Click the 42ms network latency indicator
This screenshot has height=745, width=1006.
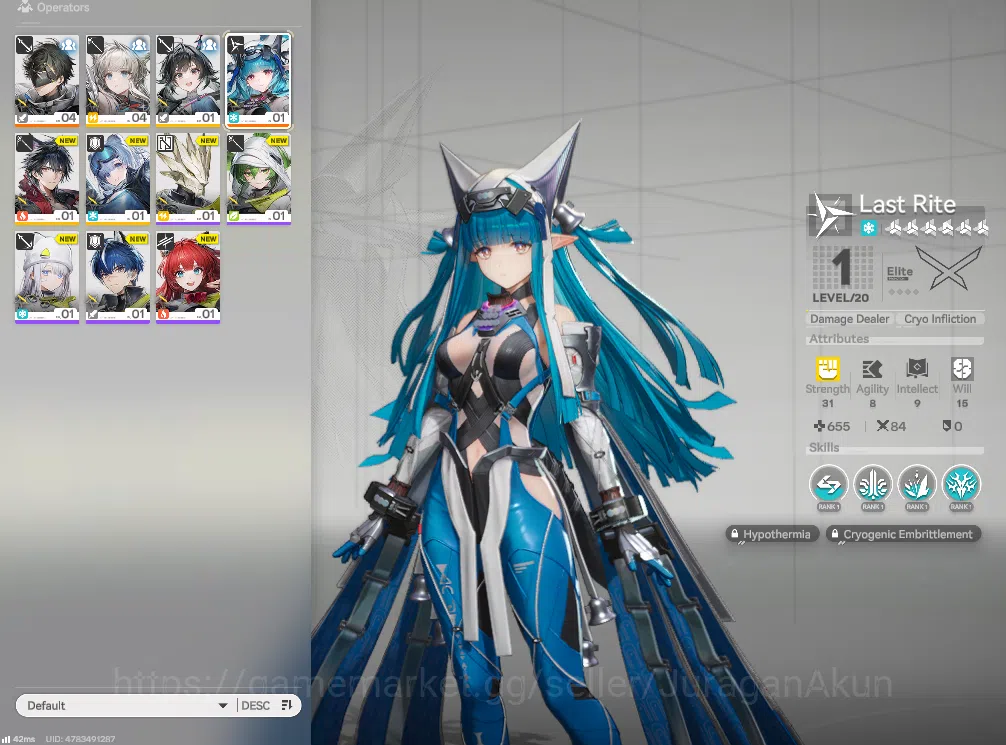(19, 739)
